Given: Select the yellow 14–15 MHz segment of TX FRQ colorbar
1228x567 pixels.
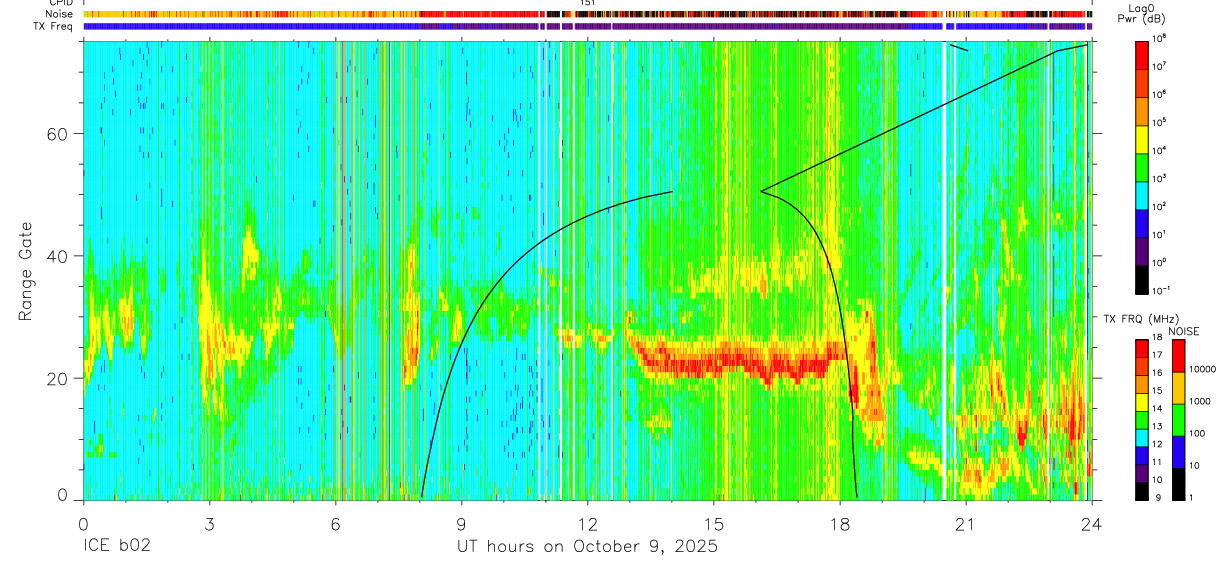Looking at the screenshot, I should pyautogui.click(x=1143, y=402).
